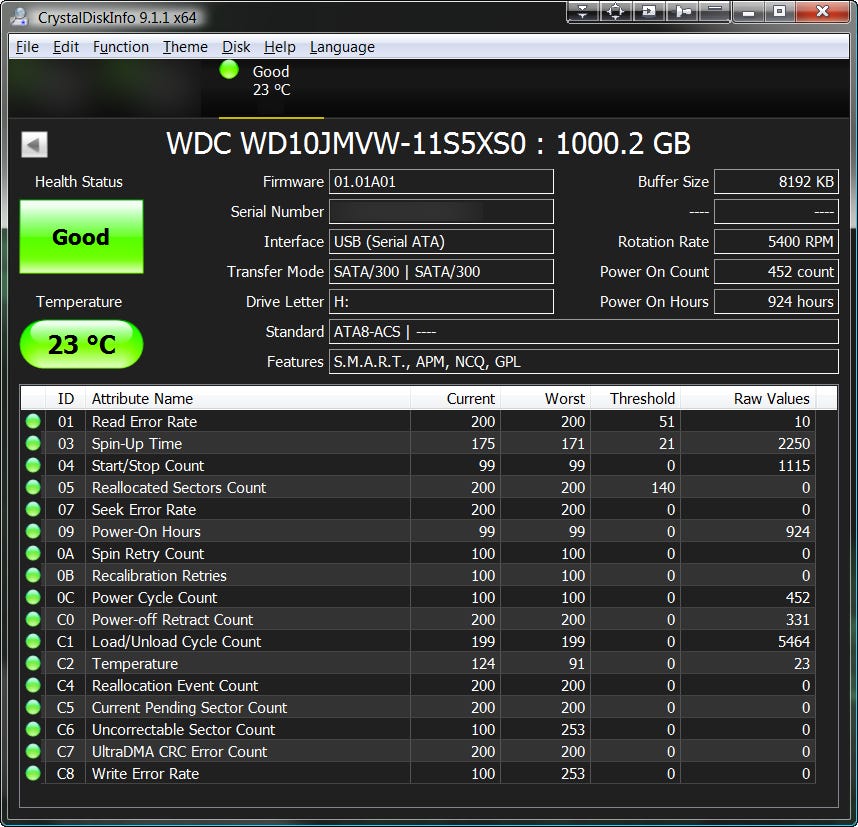Click the status orb for Reallocation Event Count
858x827 pixels.
pos(33,685)
